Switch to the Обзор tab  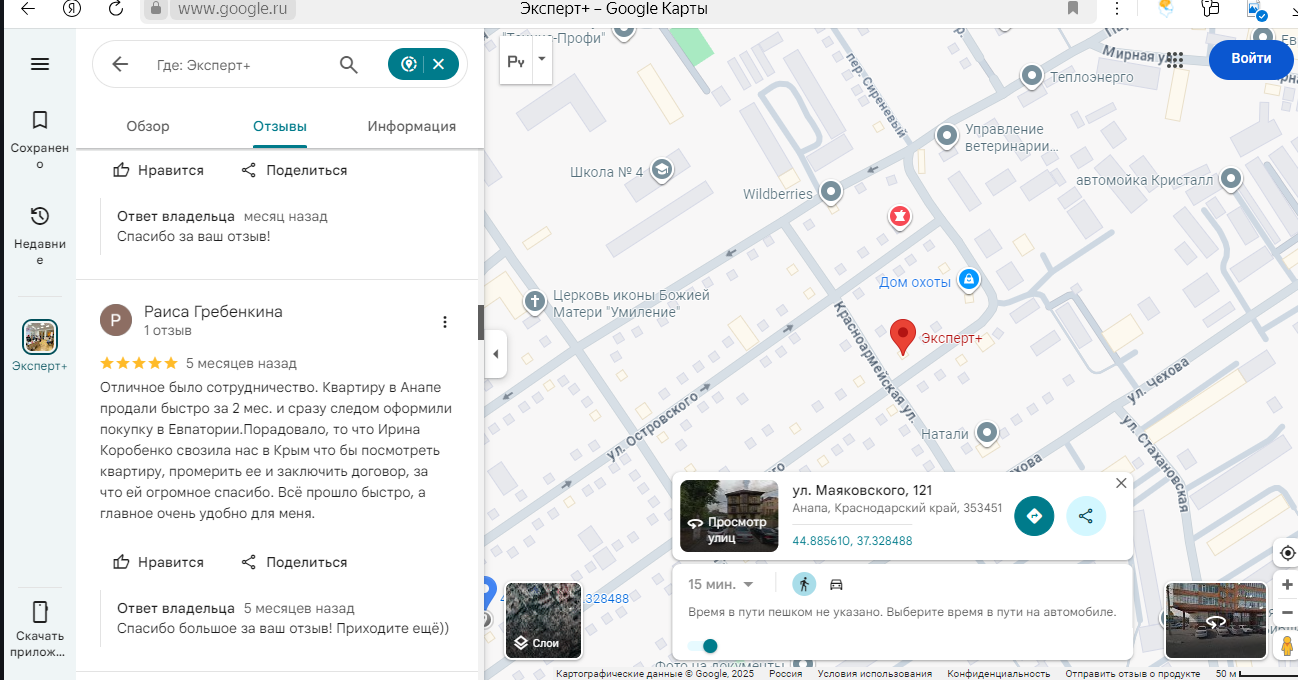[148, 126]
